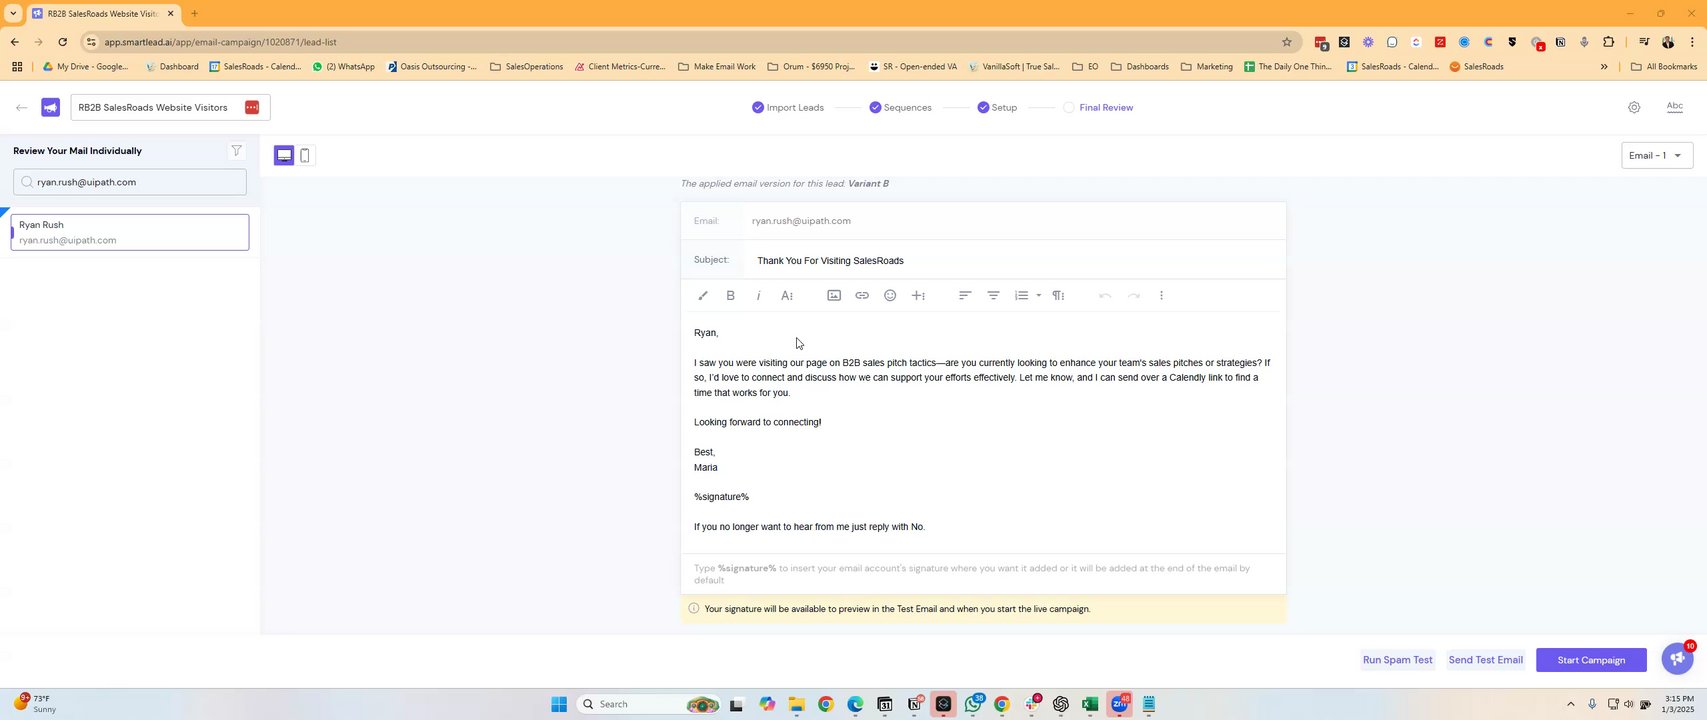Open the insert variable plus menu
Screen dimensions: 1707x720
coord(918,296)
